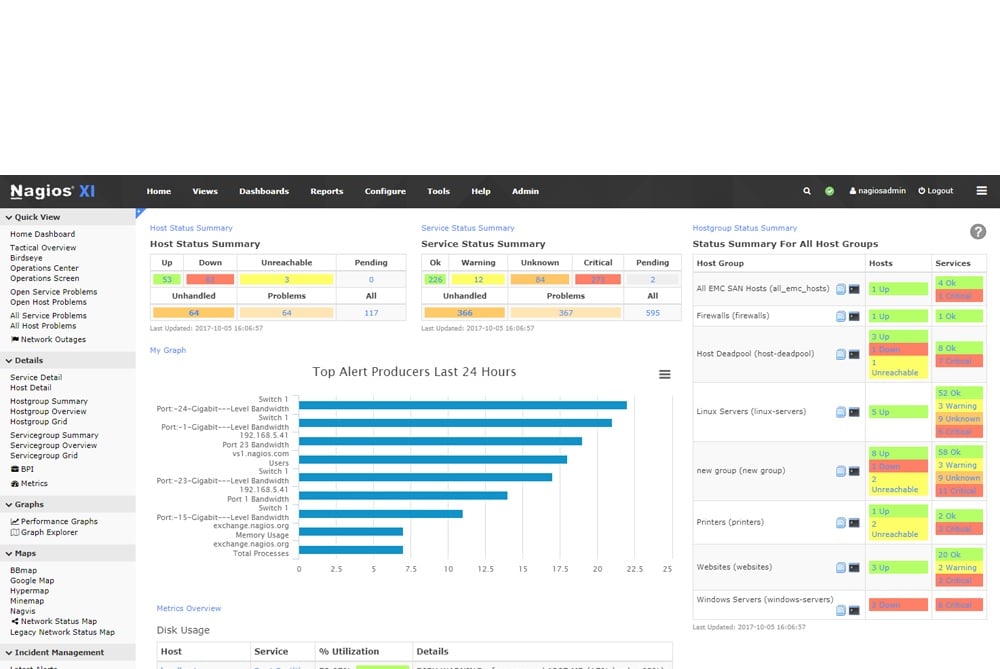Click the 595 All services count
This screenshot has width=1008, height=669.
[x=652, y=313]
